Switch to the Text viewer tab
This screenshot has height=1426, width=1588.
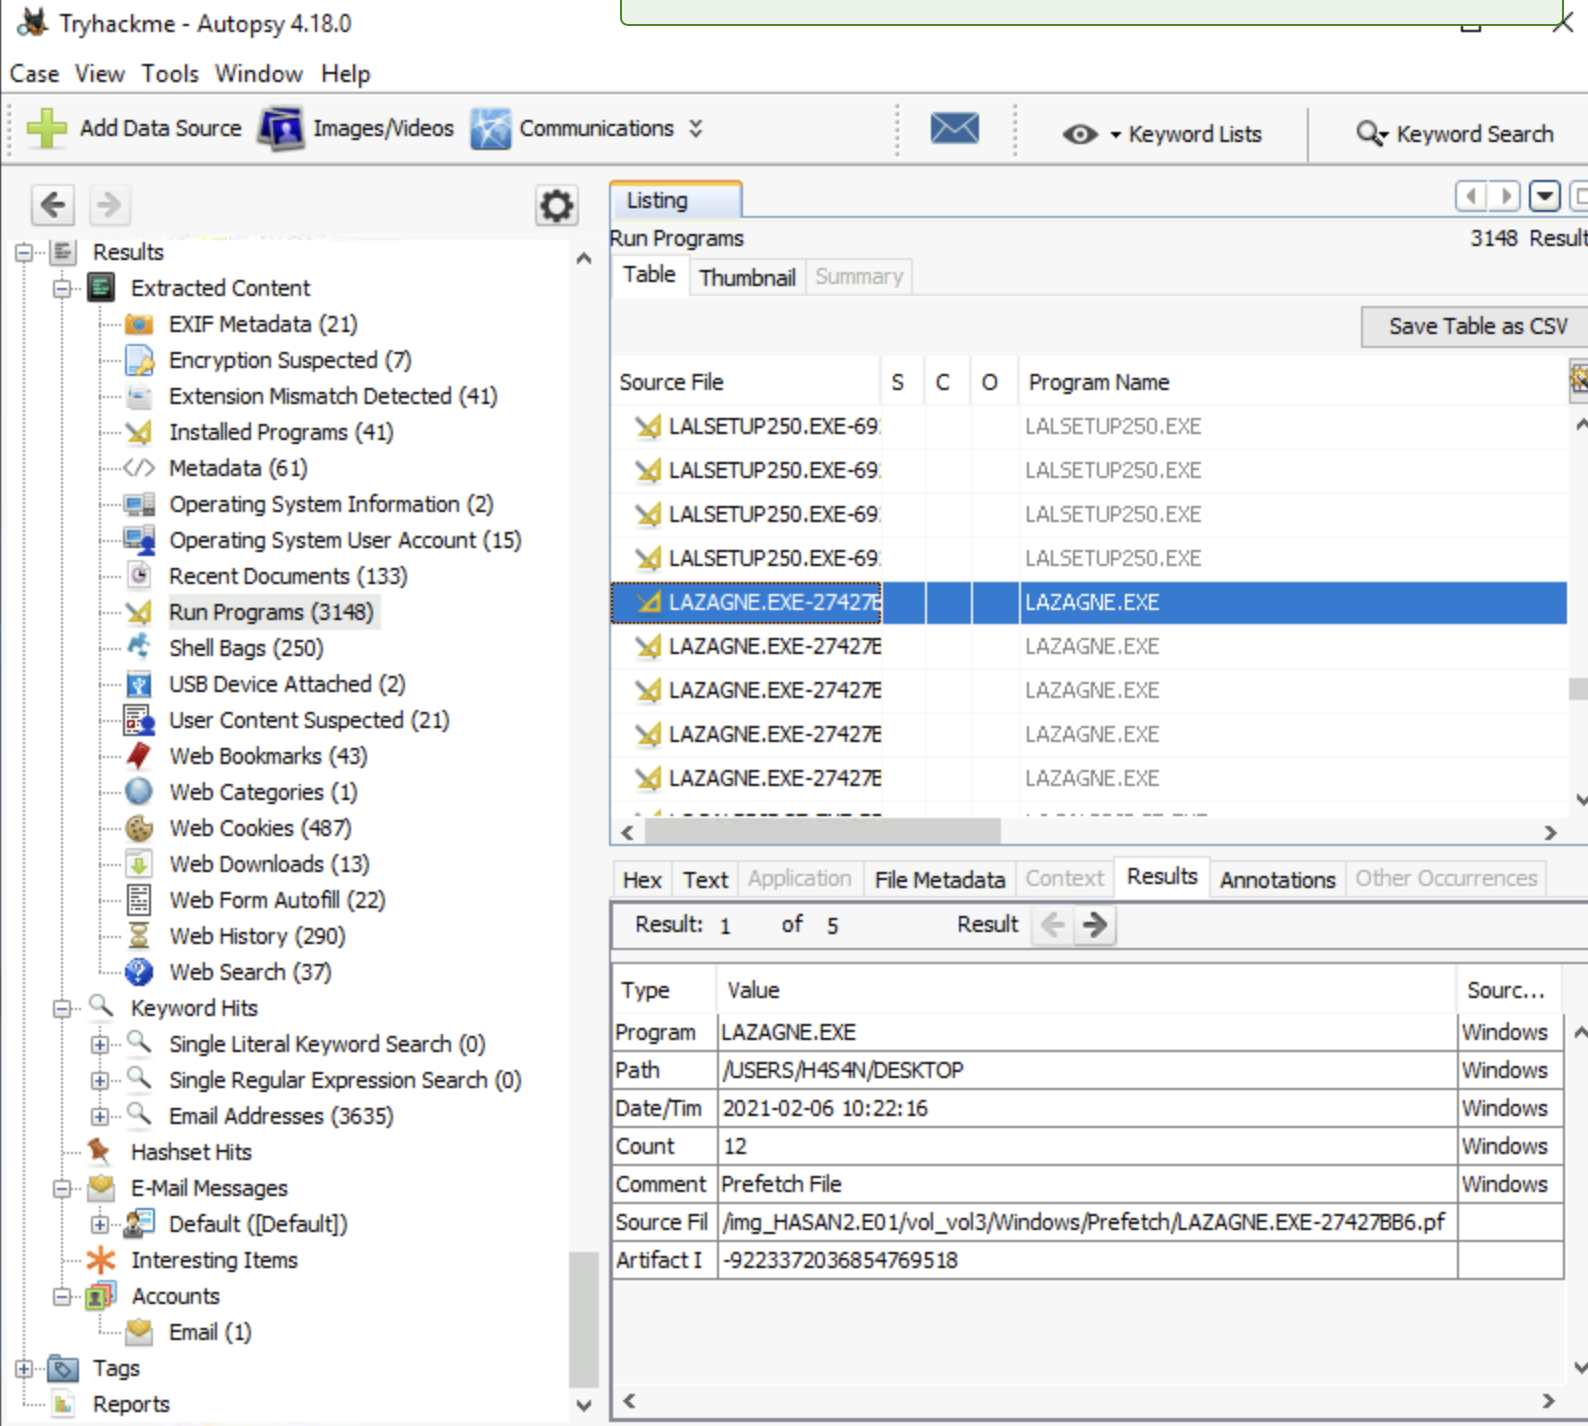pyautogui.click(x=705, y=879)
